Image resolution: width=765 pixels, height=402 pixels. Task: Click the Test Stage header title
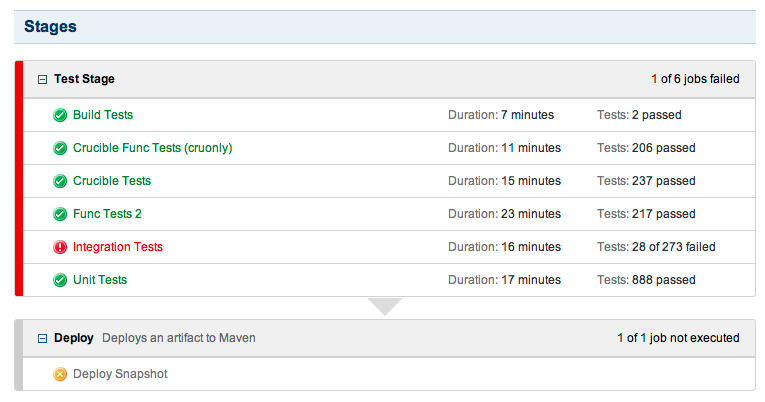pyautogui.click(x=84, y=78)
